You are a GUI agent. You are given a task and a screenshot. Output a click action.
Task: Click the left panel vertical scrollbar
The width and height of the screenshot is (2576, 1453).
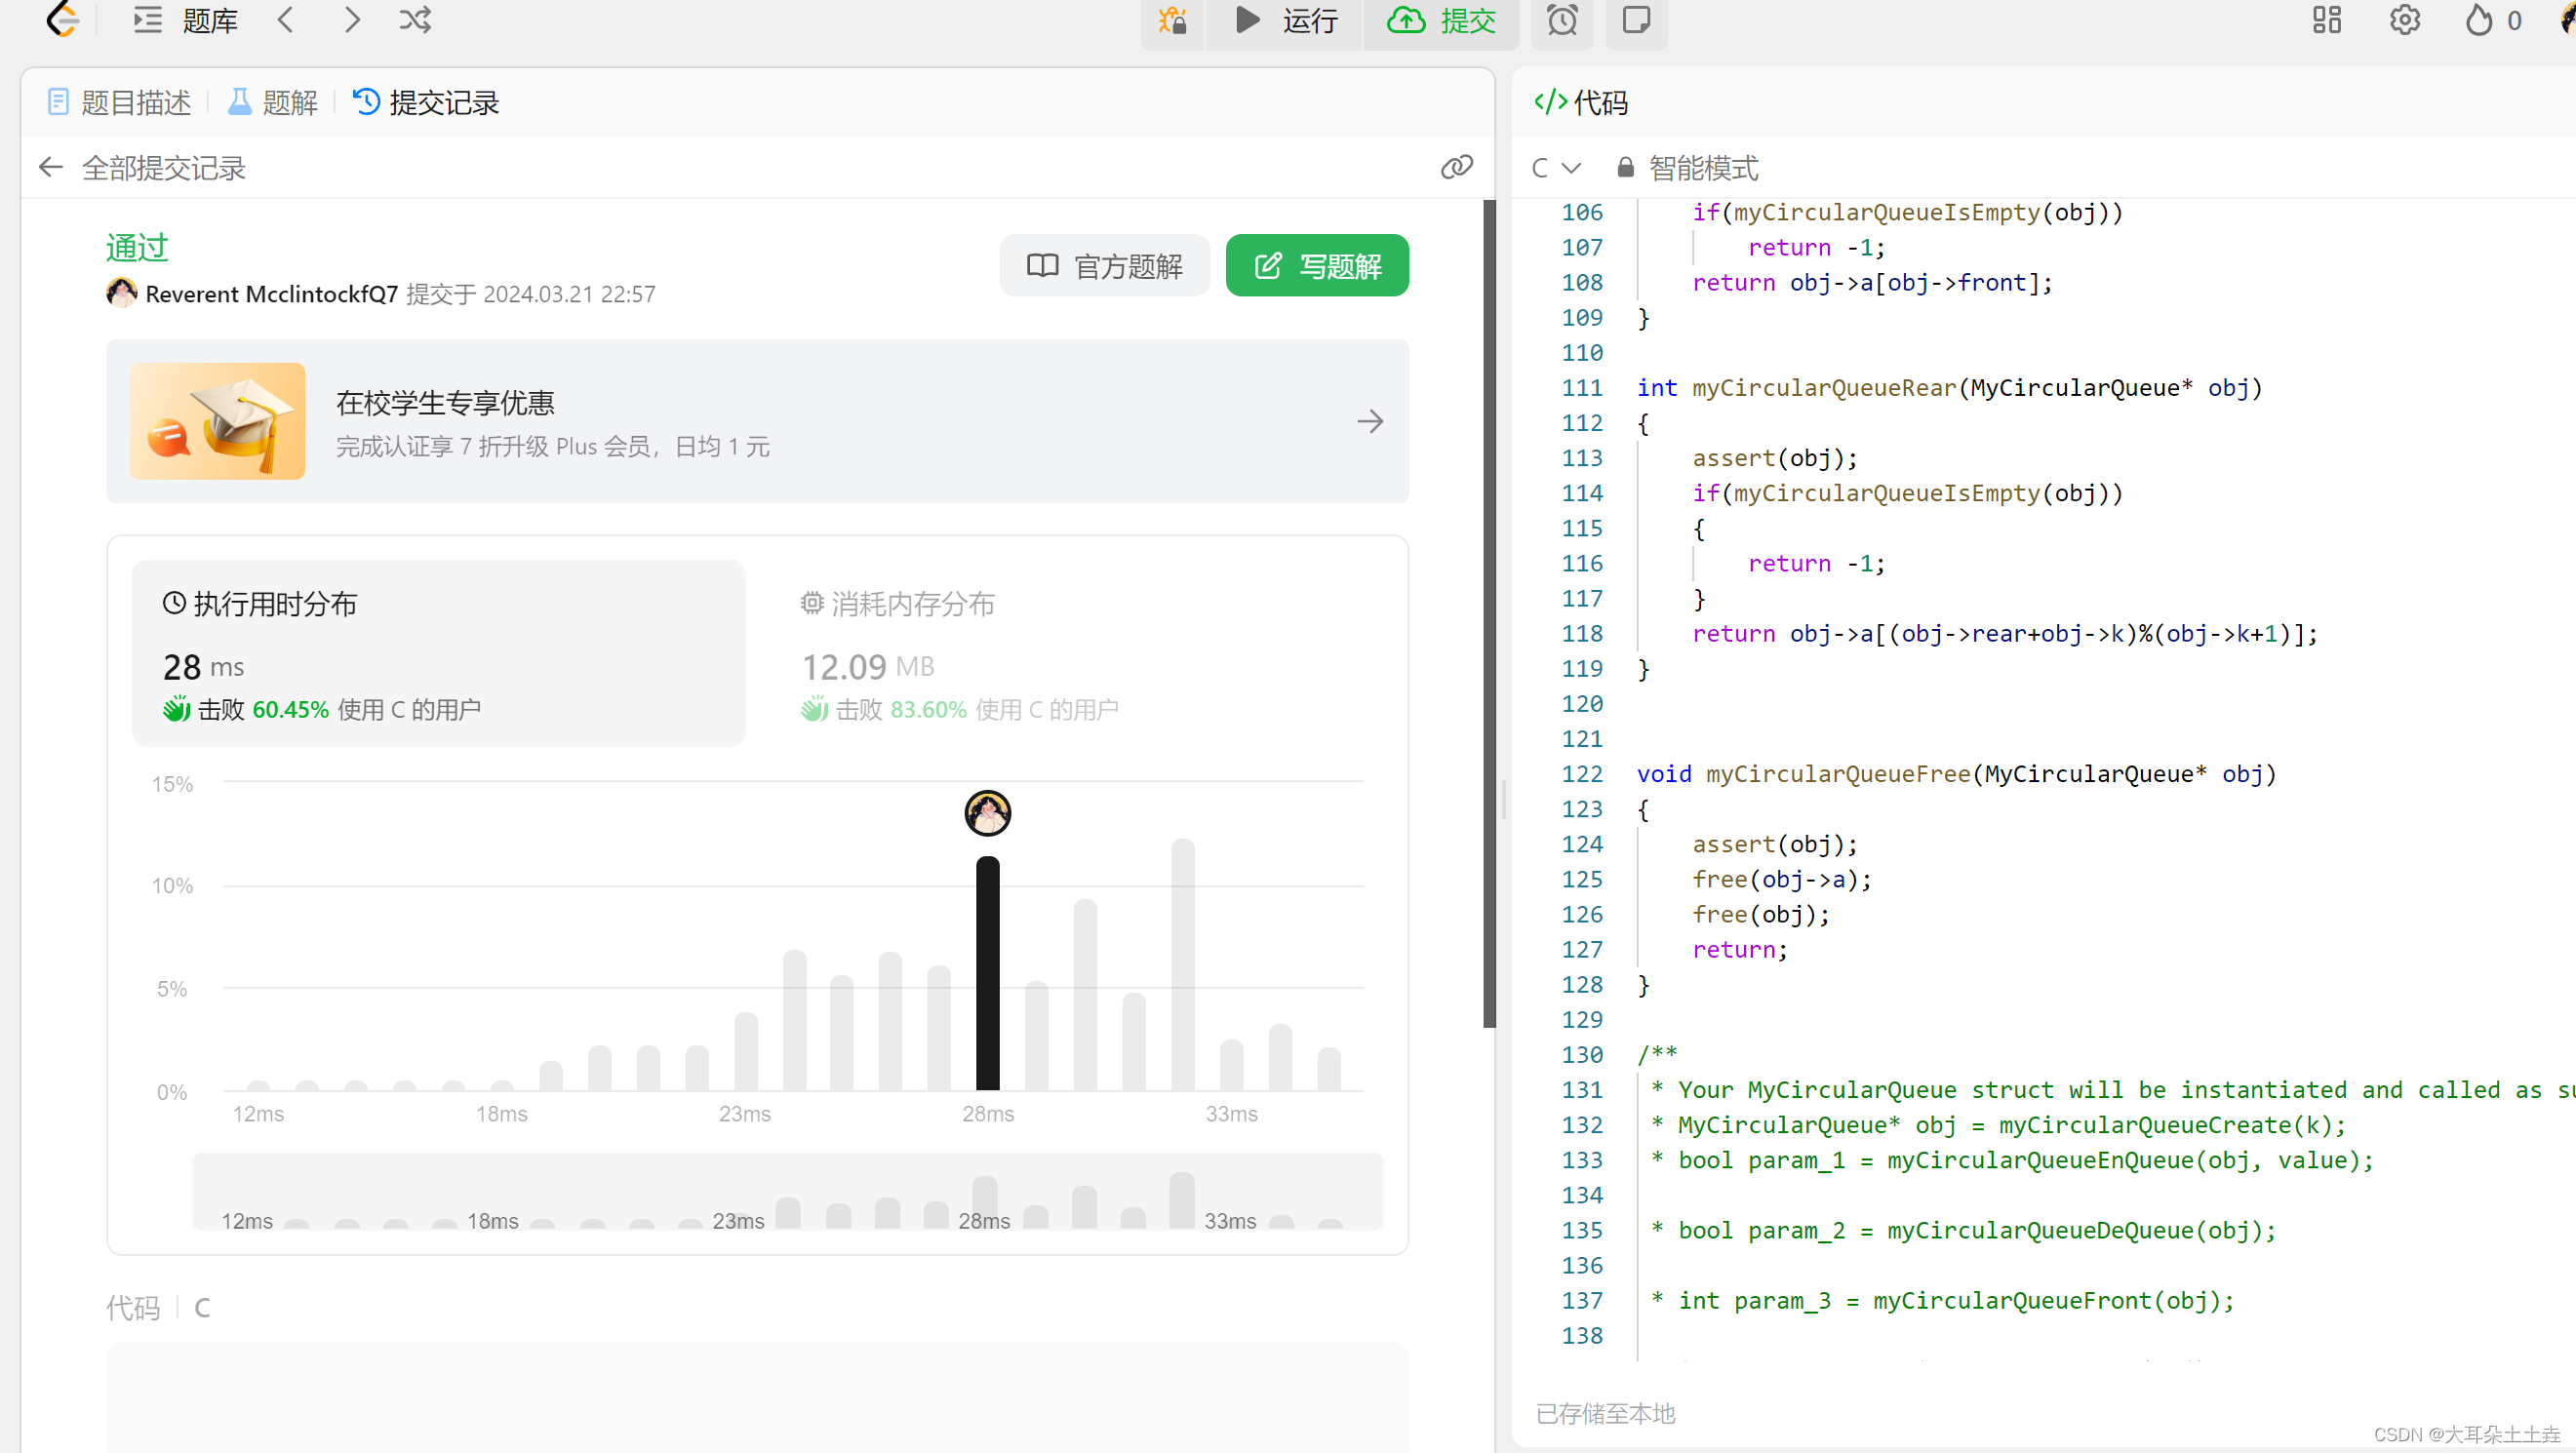1489,613
